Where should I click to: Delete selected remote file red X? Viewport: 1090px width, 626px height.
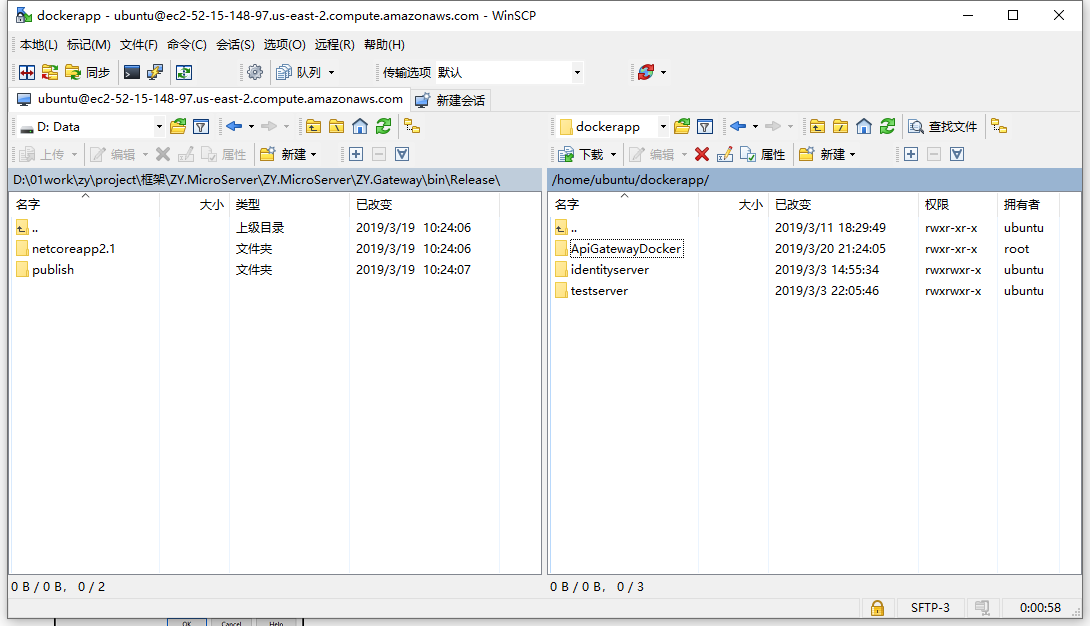(x=702, y=154)
